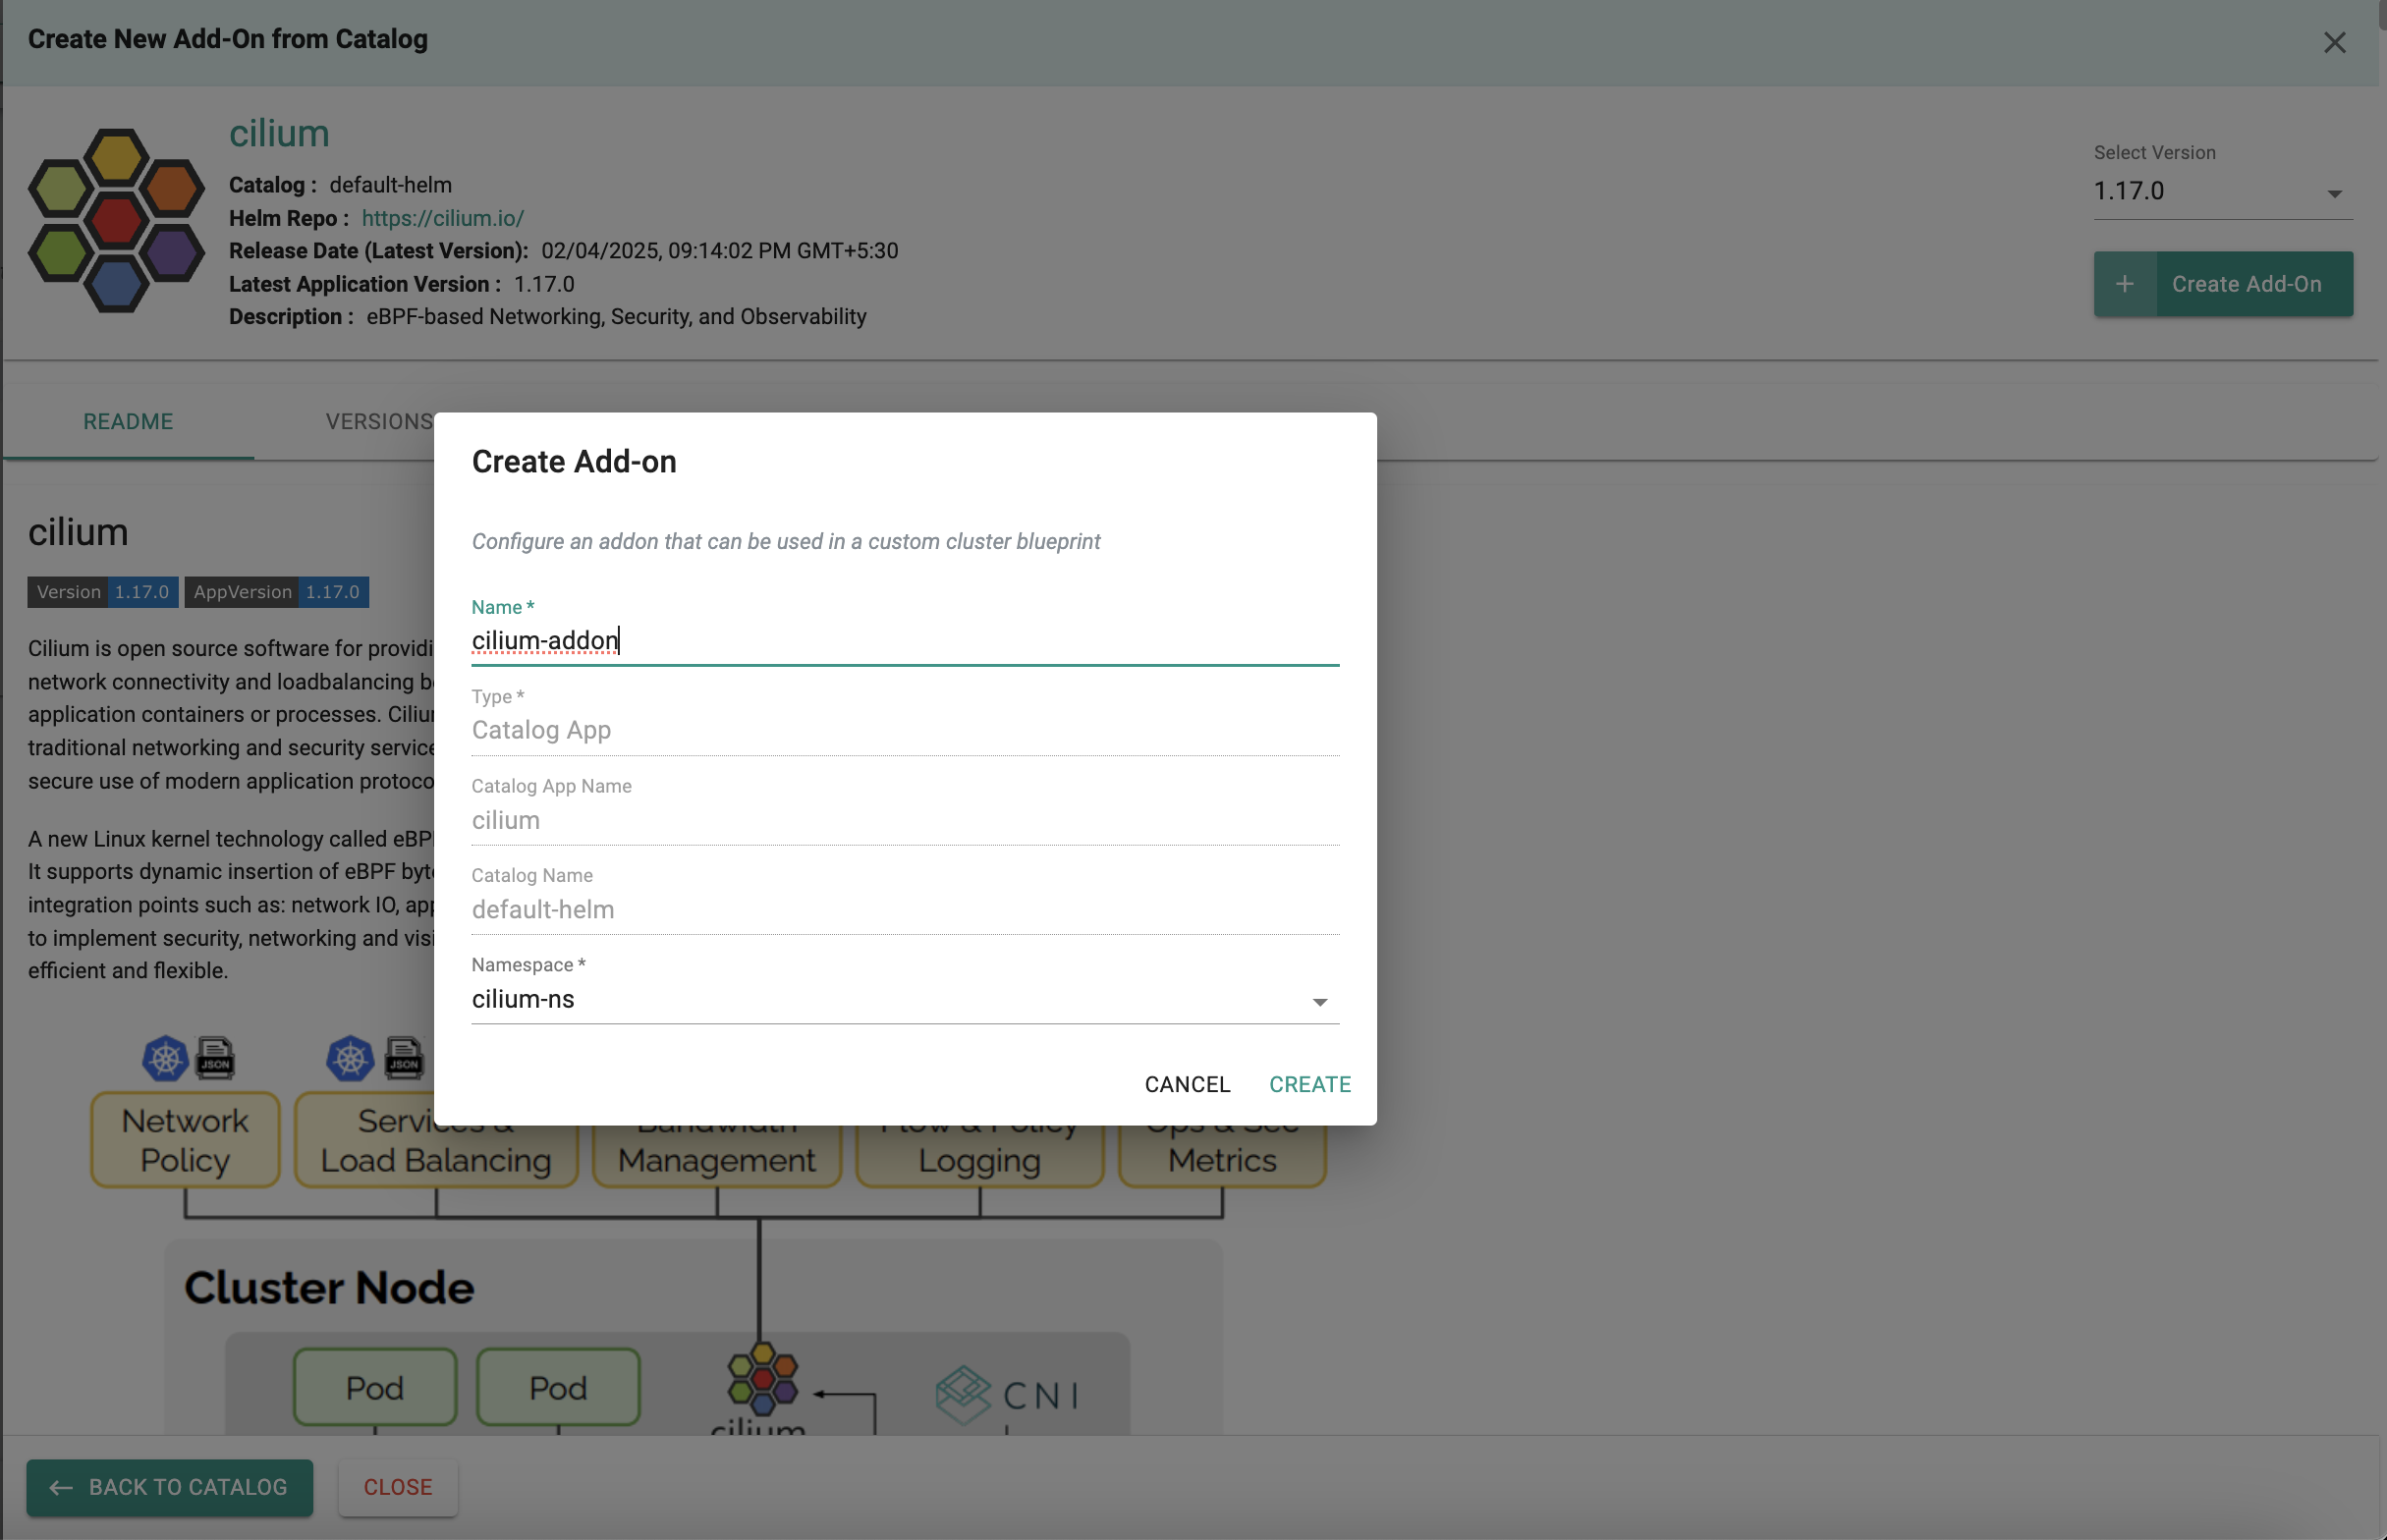Image resolution: width=2387 pixels, height=1540 pixels.
Task: Click the Create Add-on dialog title
Action: pos(574,461)
